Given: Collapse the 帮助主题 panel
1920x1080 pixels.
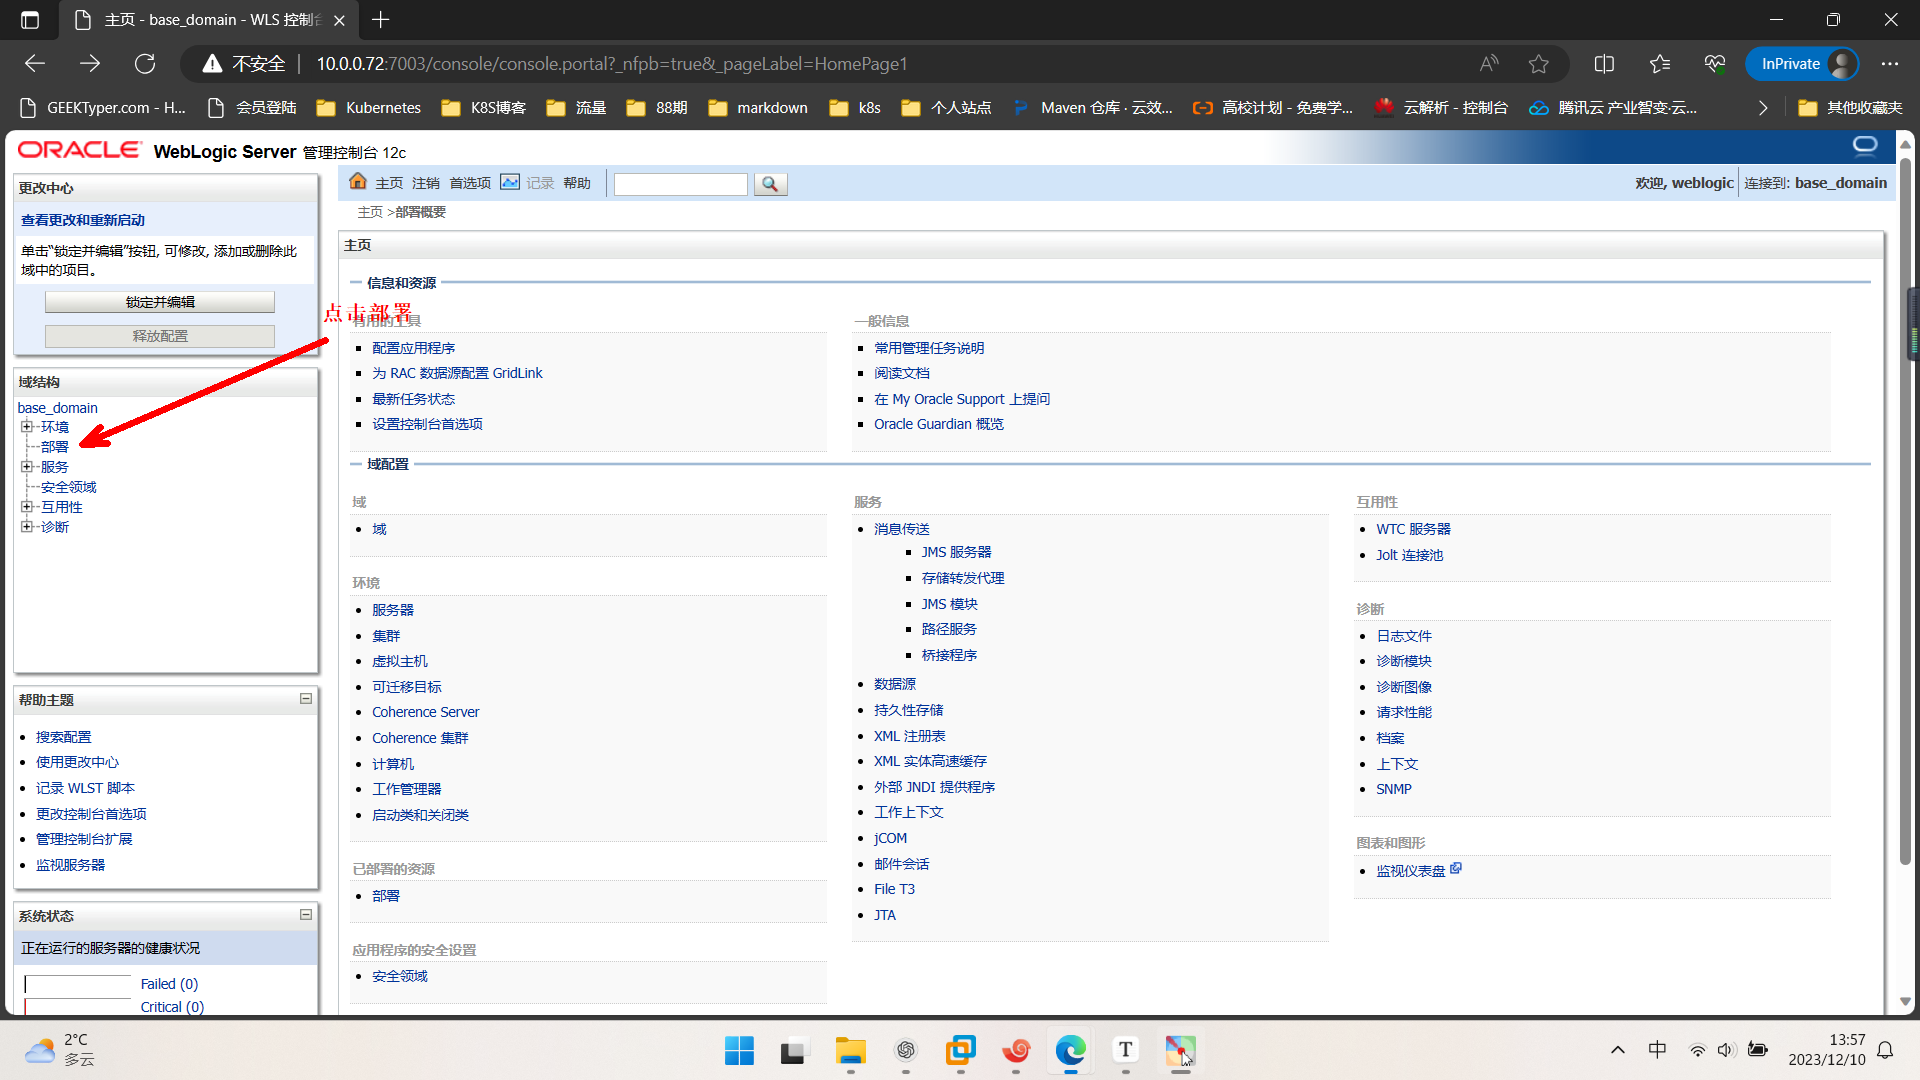Looking at the screenshot, I should (x=306, y=699).
